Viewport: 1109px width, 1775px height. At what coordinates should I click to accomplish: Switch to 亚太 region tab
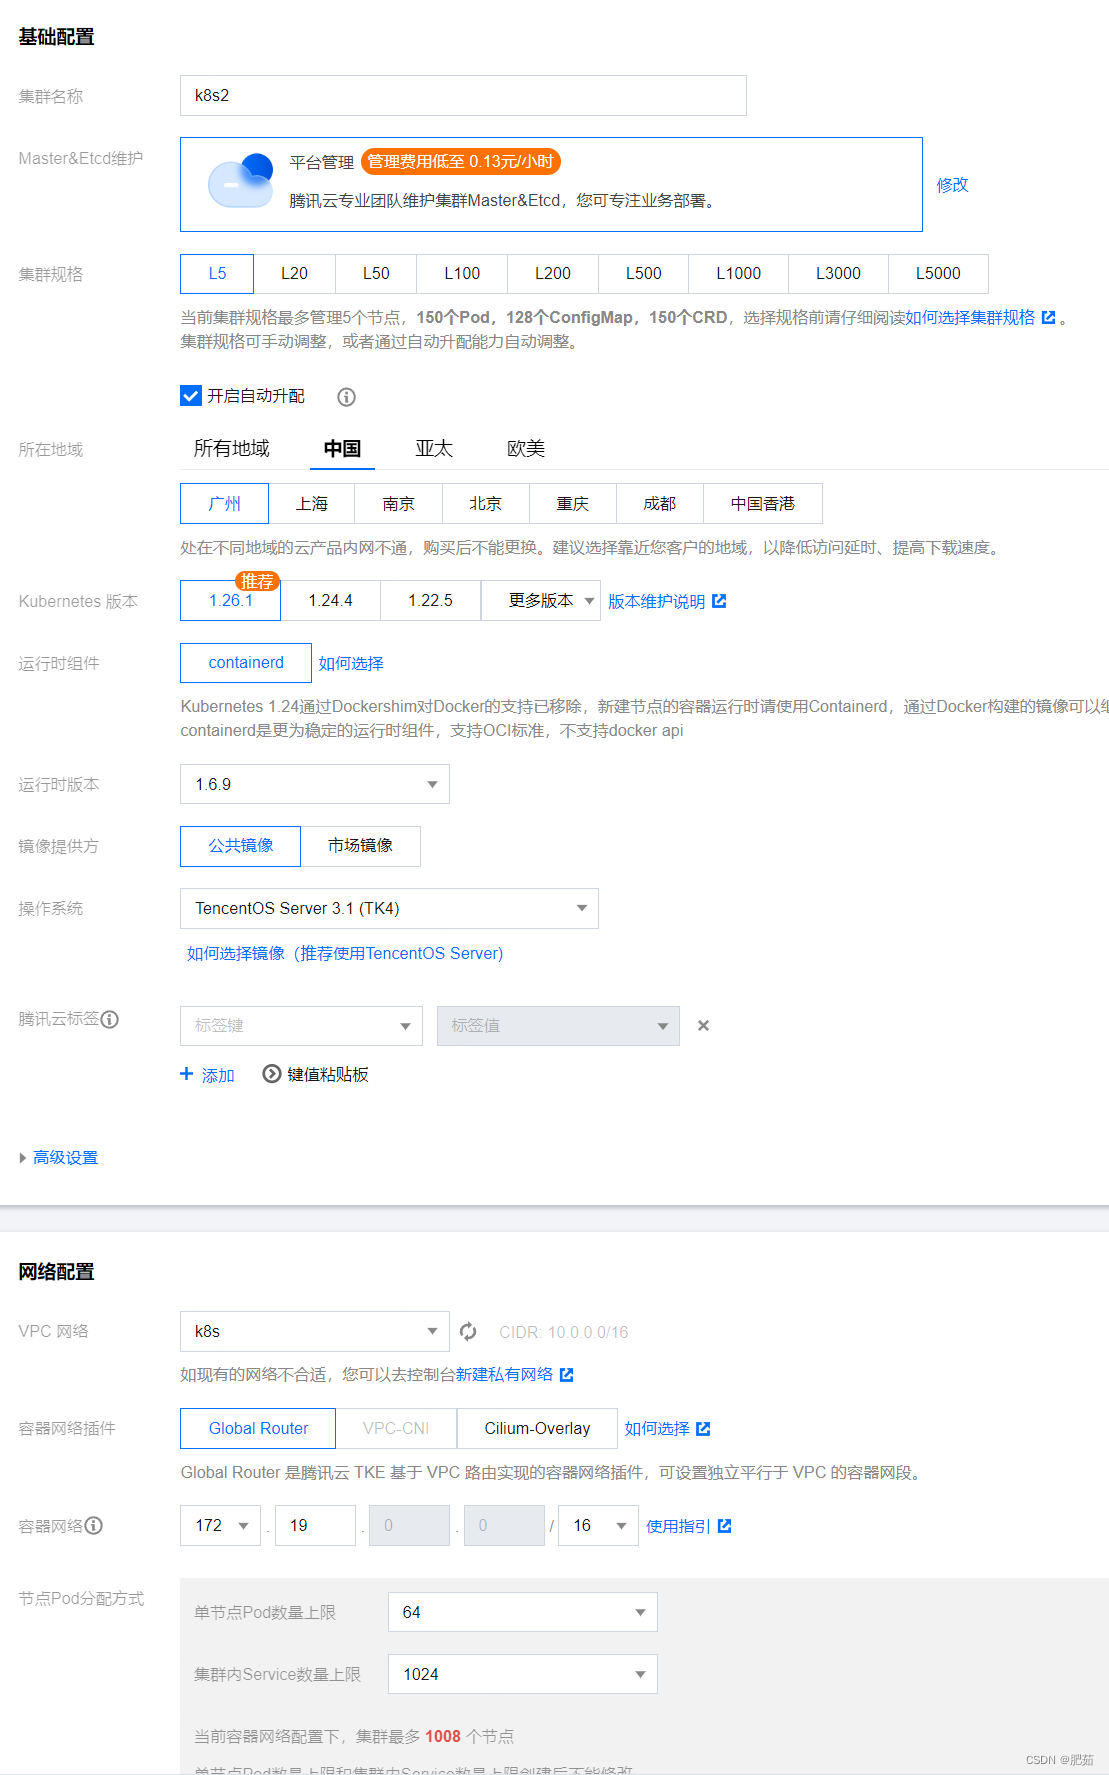click(x=435, y=448)
